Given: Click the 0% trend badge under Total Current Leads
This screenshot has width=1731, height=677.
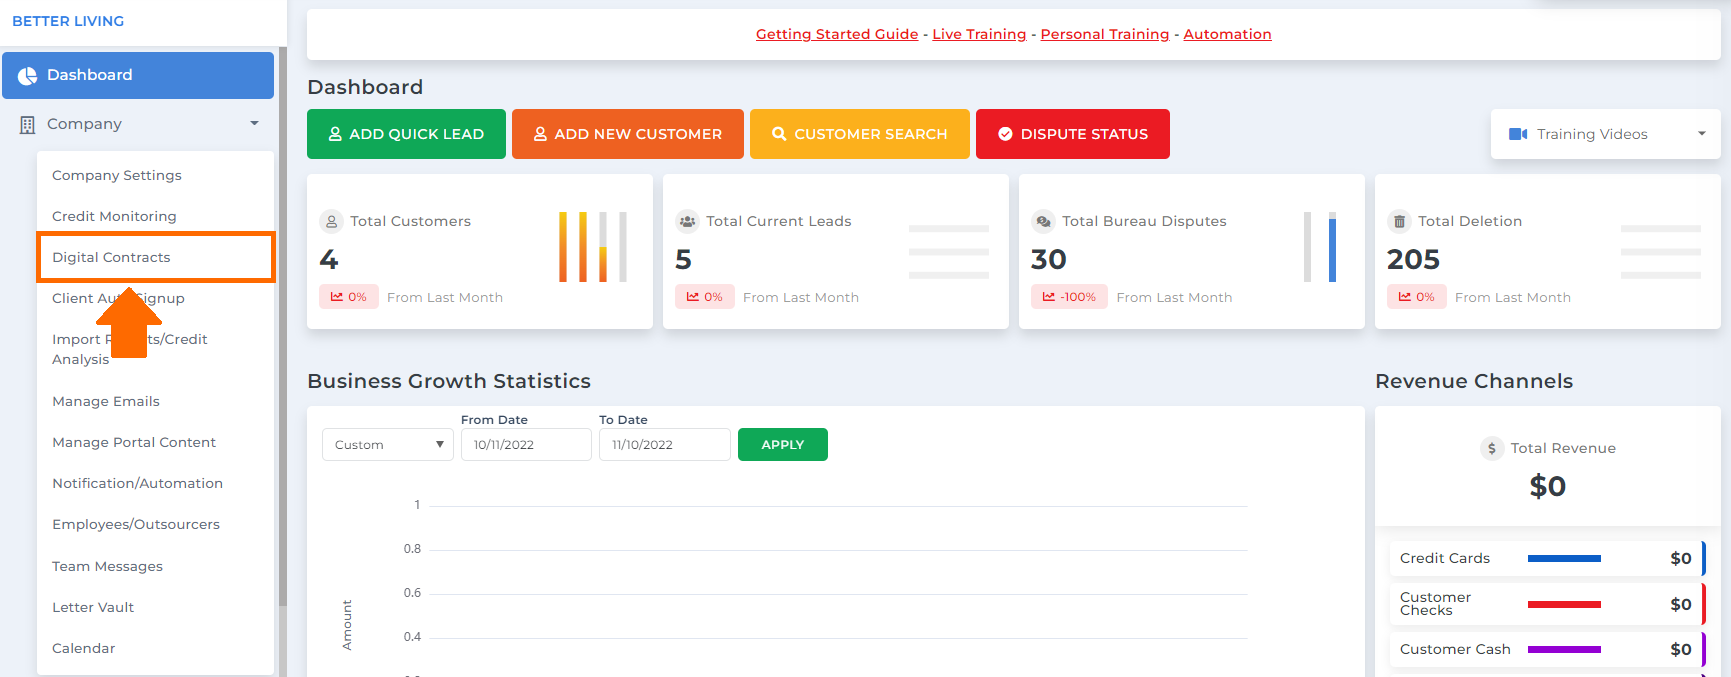Looking at the screenshot, I should click(704, 297).
